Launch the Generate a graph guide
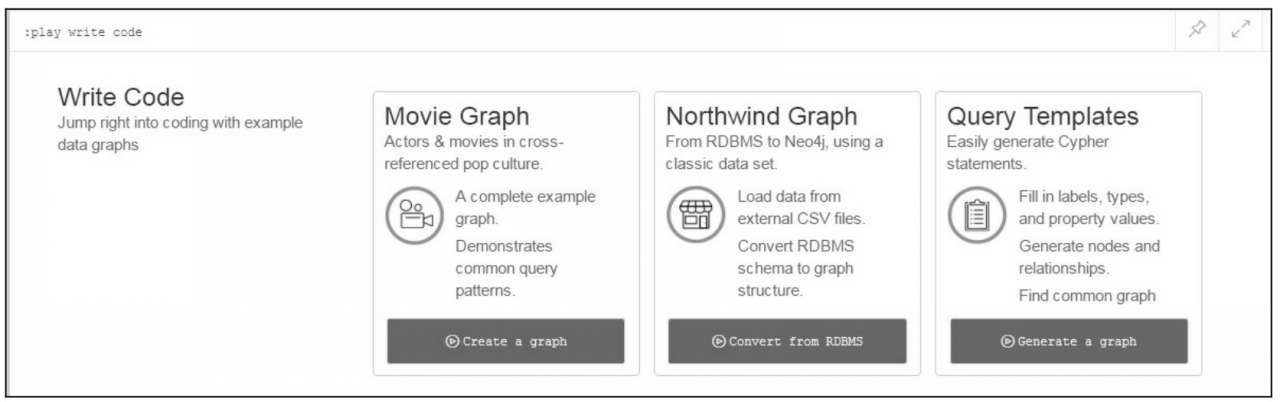This screenshot has width=1280, height=402. [1069, 341]
